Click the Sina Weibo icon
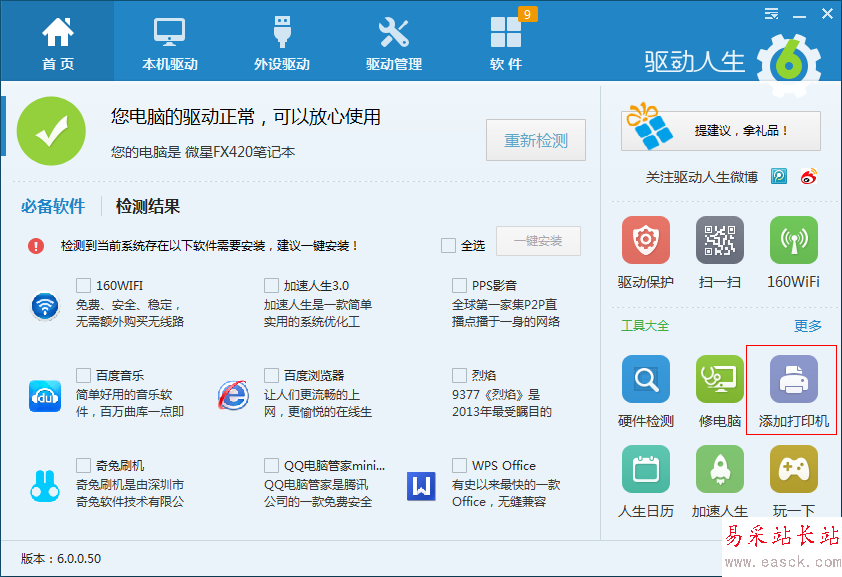 (808, 176)
